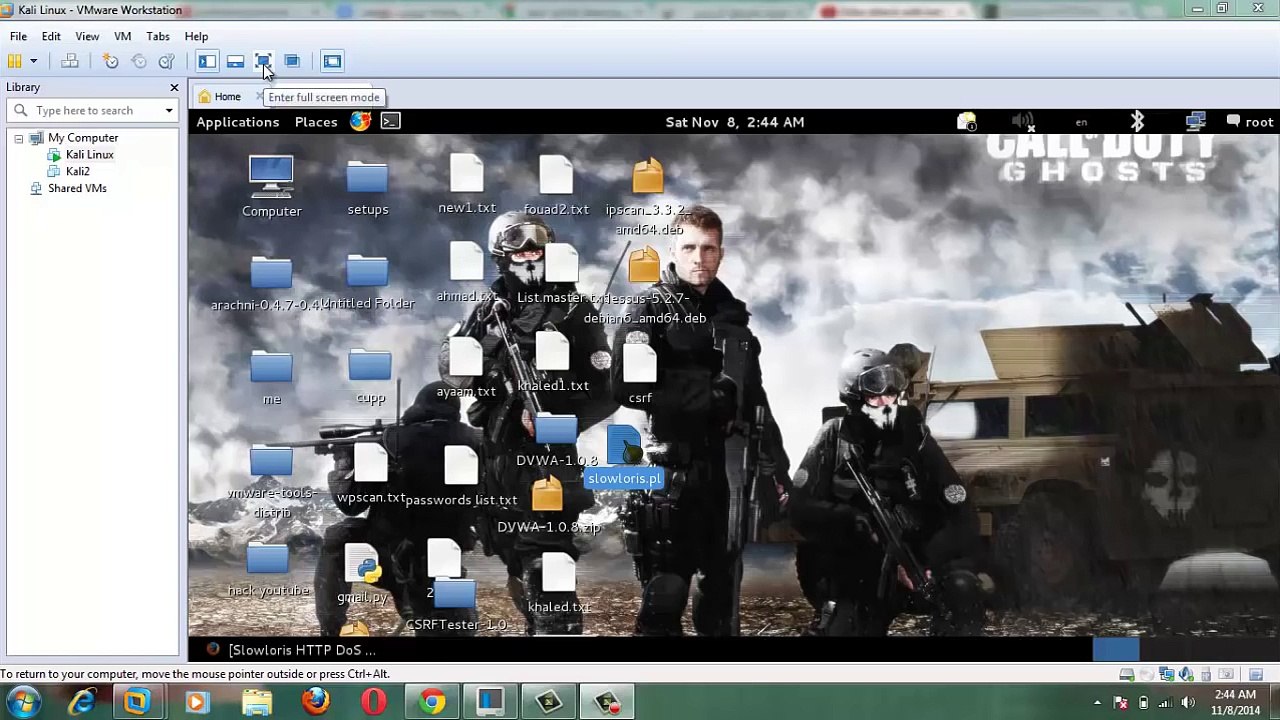
Task: Toggle the Library sidebar visibility
Action: (x=207, y=62)
